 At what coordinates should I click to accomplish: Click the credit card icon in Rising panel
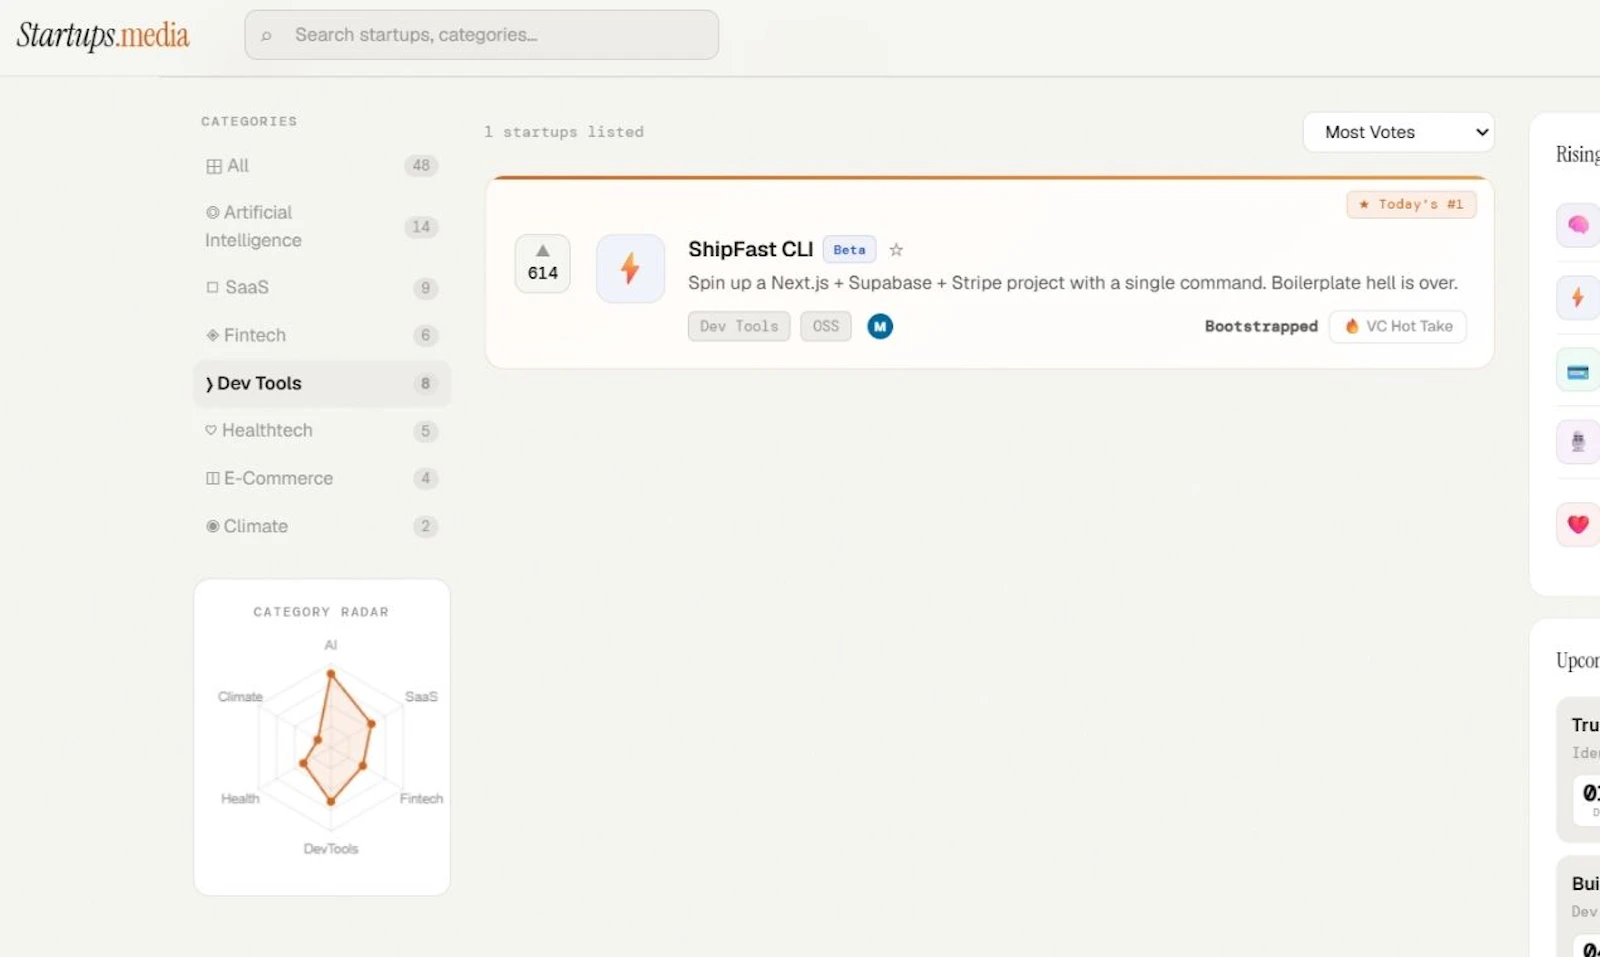(1578, 371)
